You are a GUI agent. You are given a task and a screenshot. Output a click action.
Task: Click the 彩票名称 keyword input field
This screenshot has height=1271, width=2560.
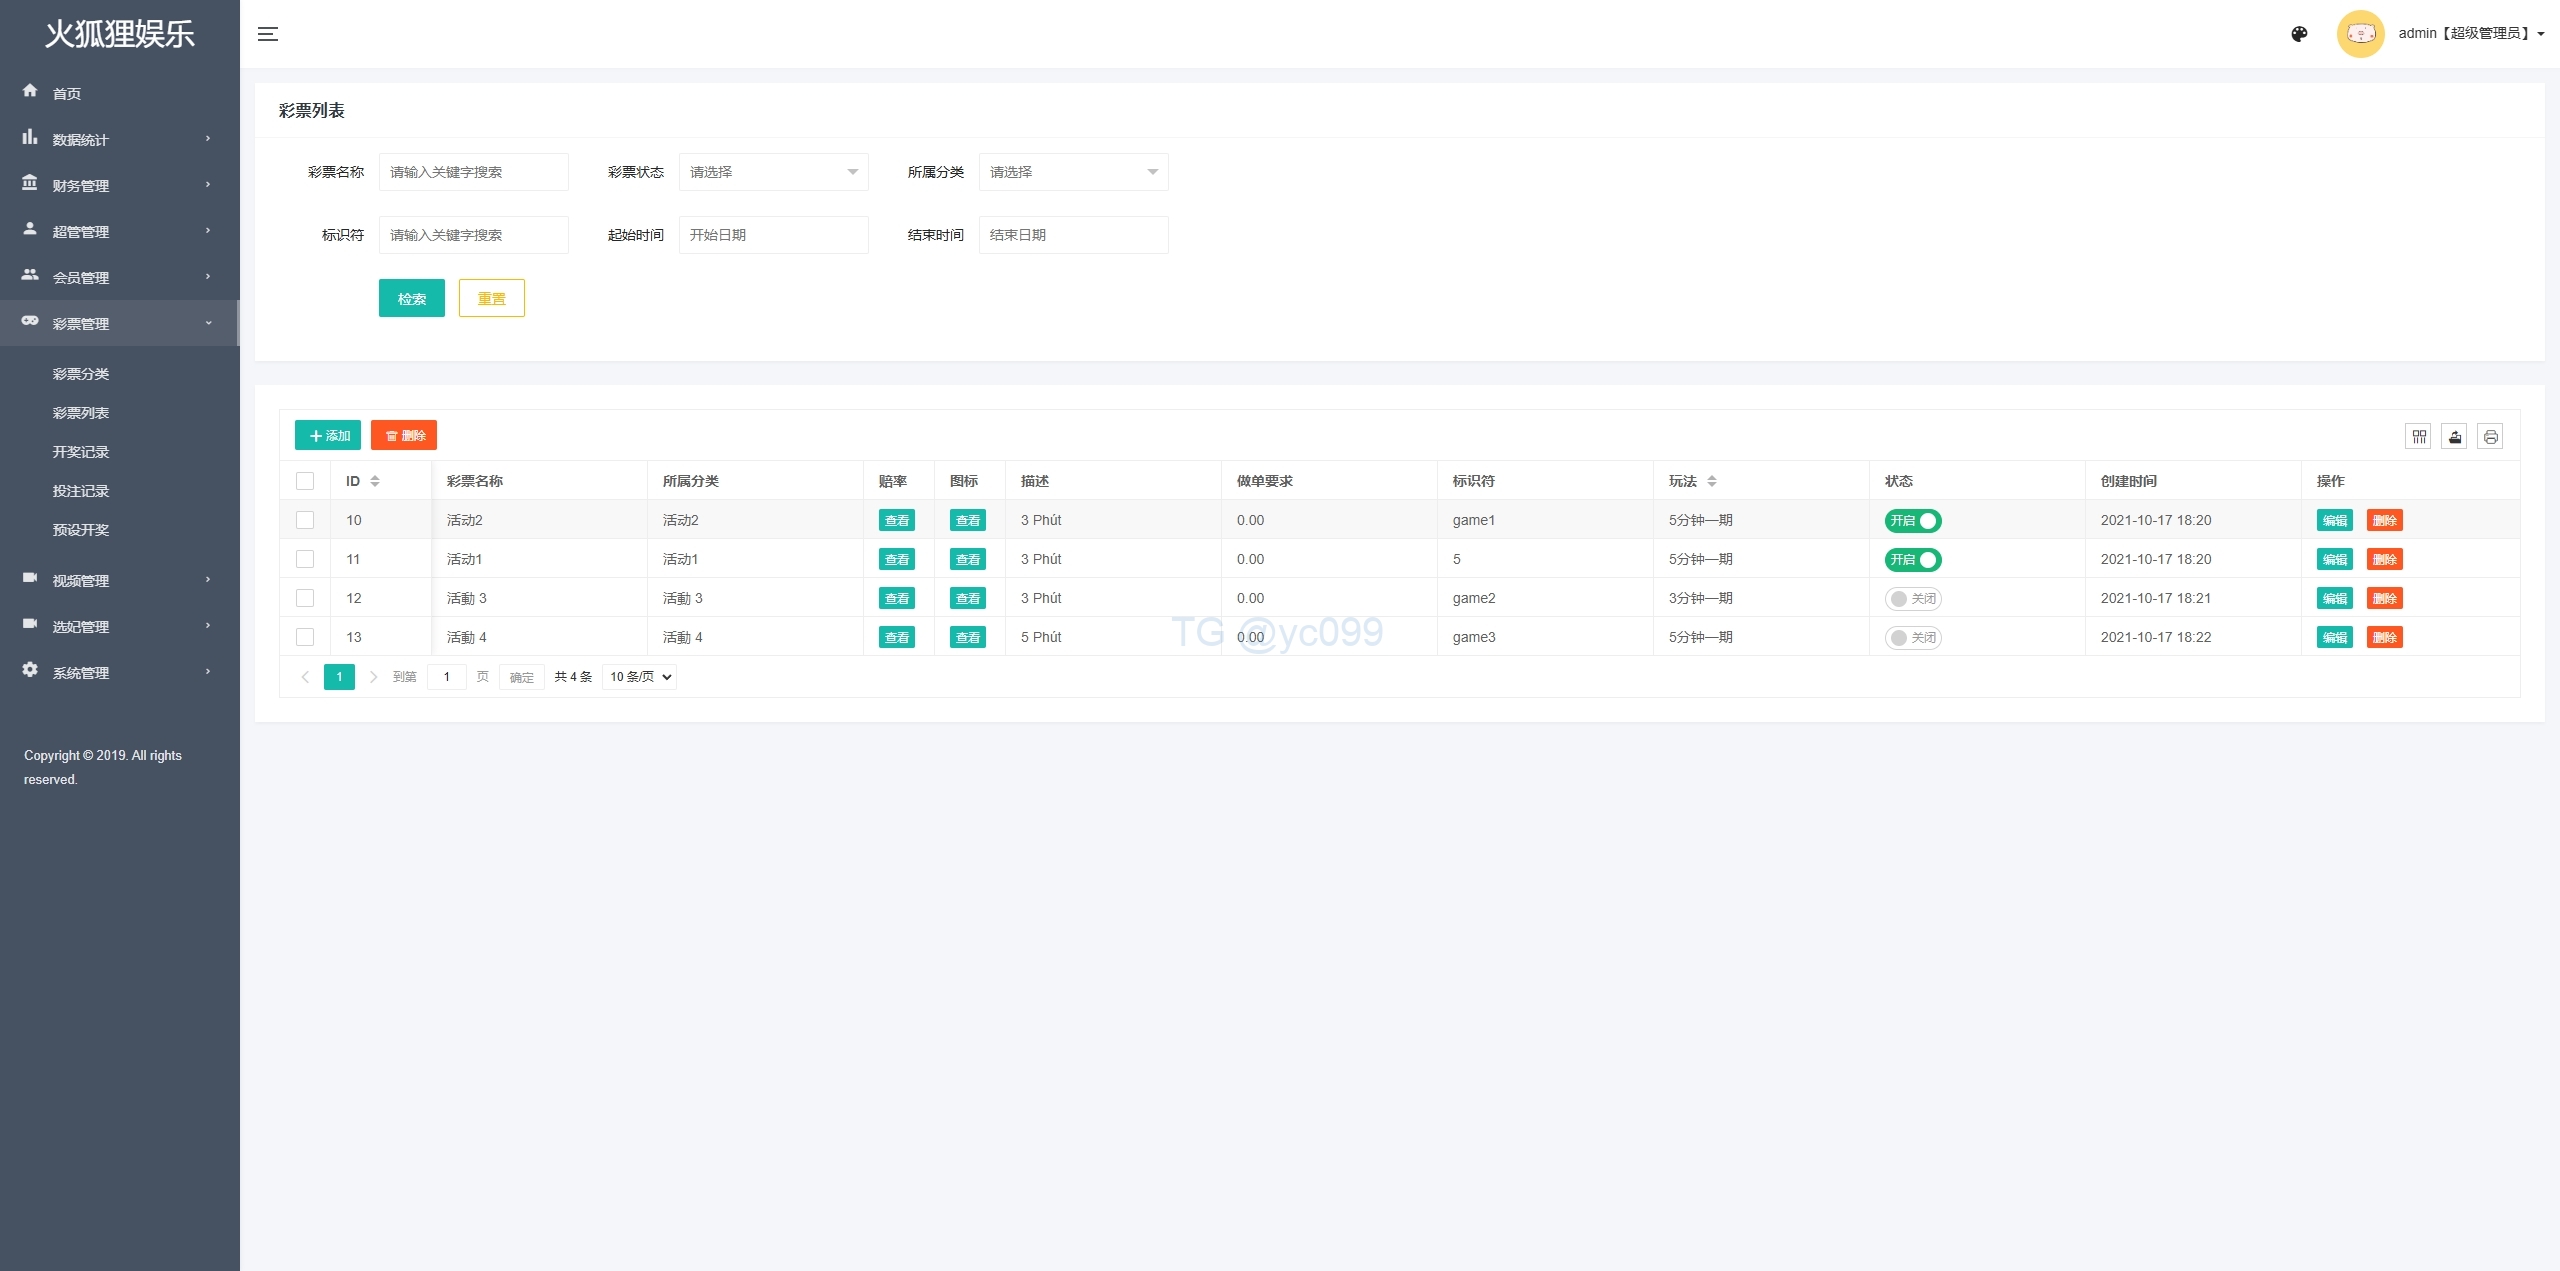473,172
